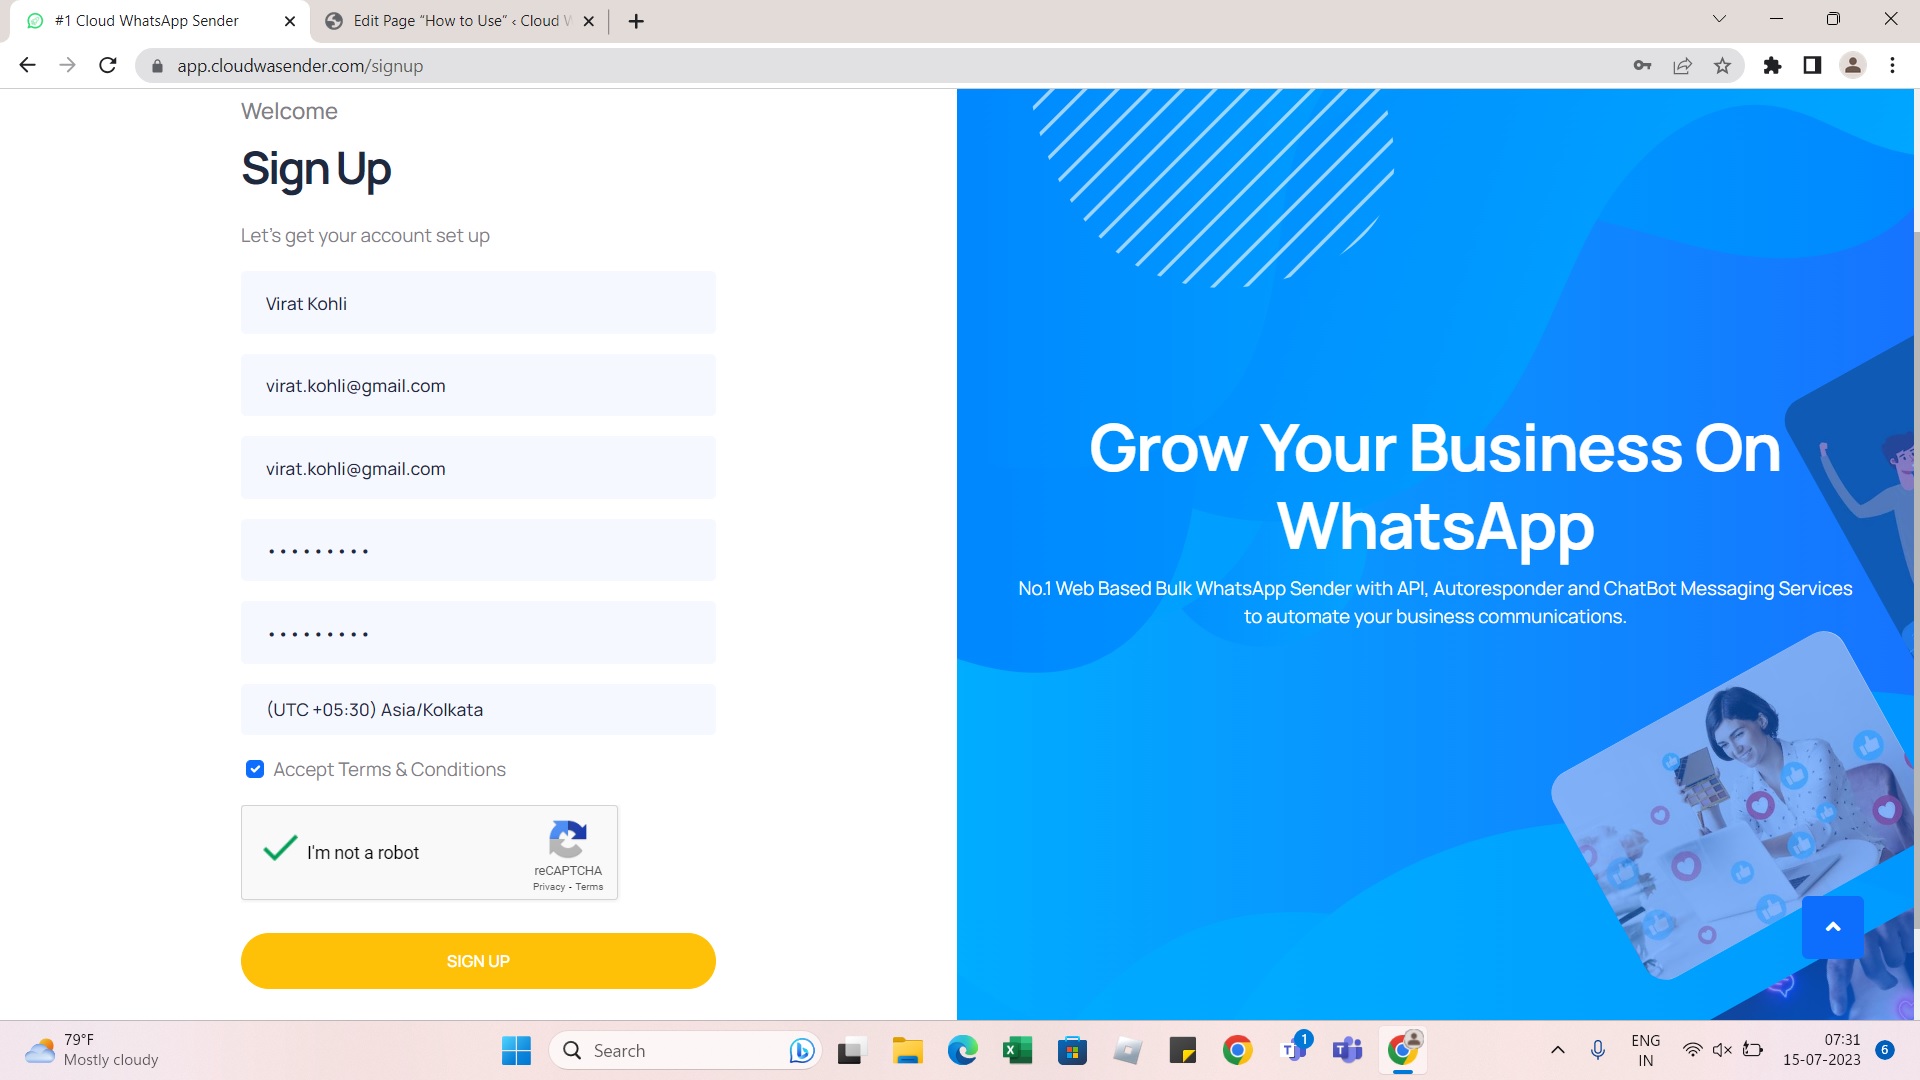Close the Edit Page How to Use tab
This screenshot has width=1920, height=1080.
pyautogui.click(x=588, y=21)
